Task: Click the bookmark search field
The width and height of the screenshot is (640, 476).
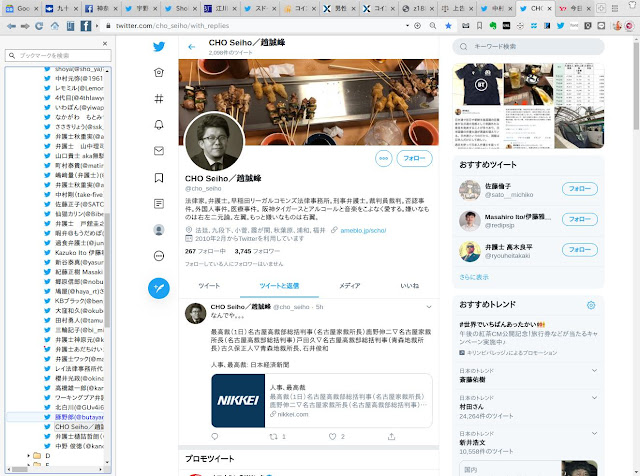Action: [58, 56]
